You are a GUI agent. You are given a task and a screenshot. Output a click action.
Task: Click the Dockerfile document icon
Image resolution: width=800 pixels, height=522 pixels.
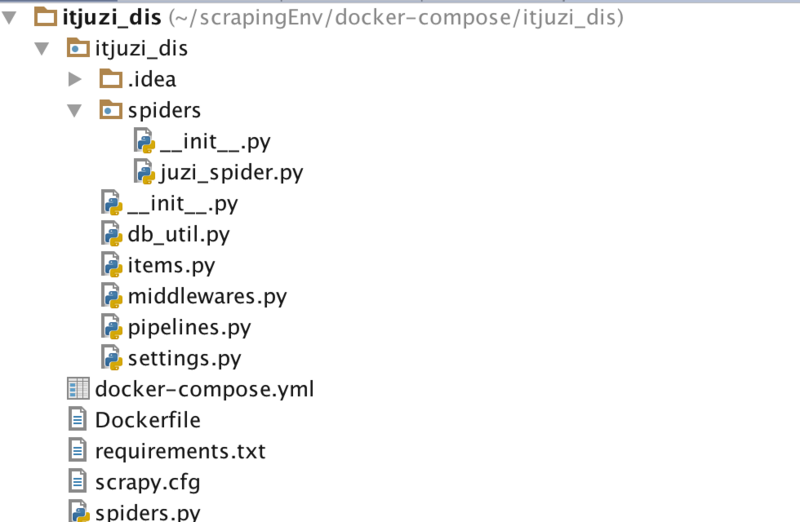coord(78,419)
